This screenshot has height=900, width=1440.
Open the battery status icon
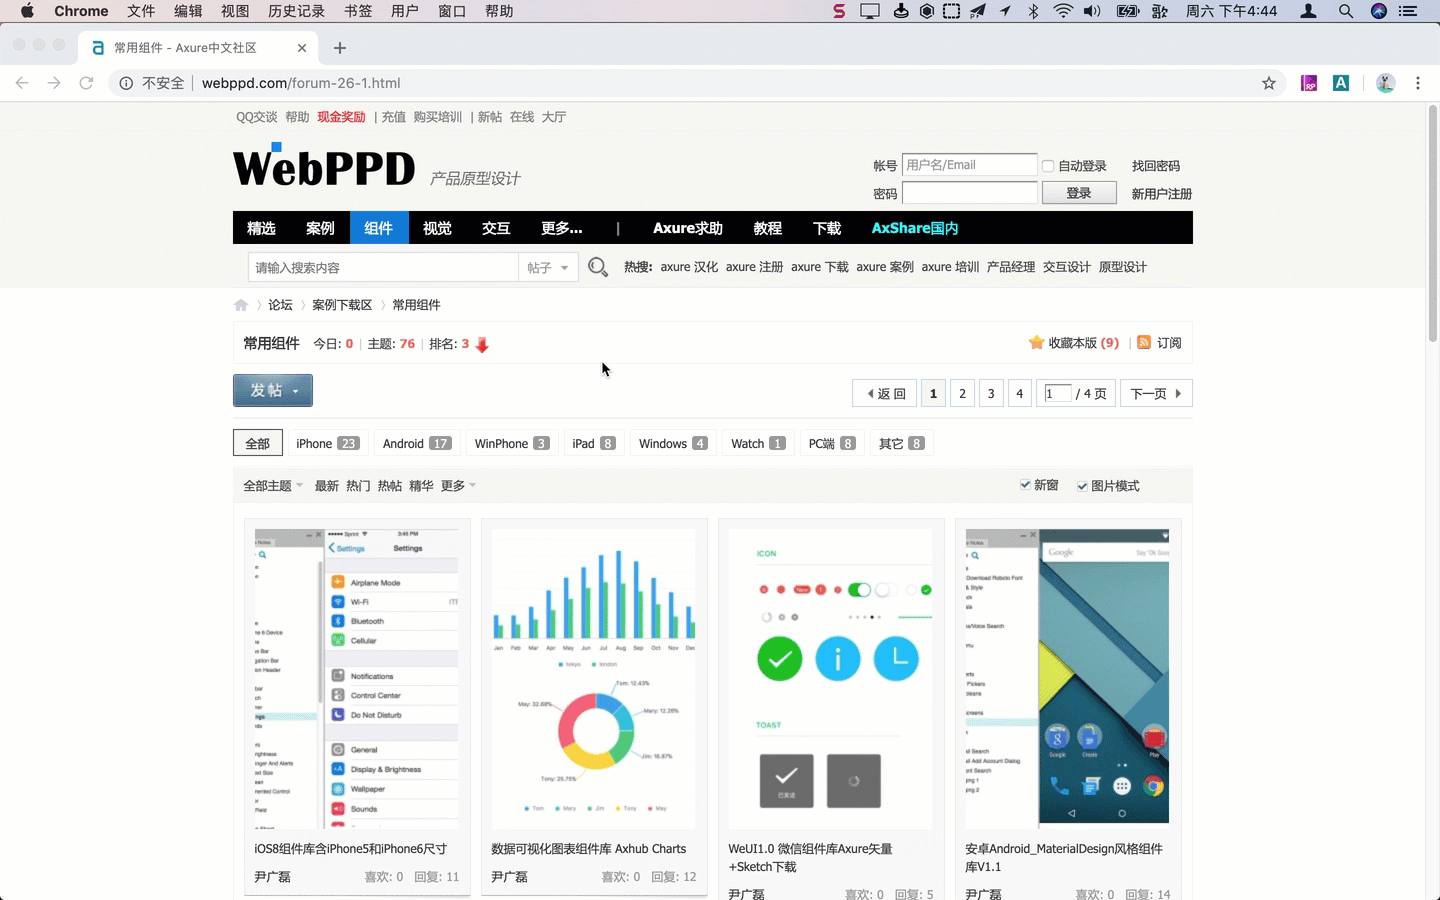pos(1128,11)
